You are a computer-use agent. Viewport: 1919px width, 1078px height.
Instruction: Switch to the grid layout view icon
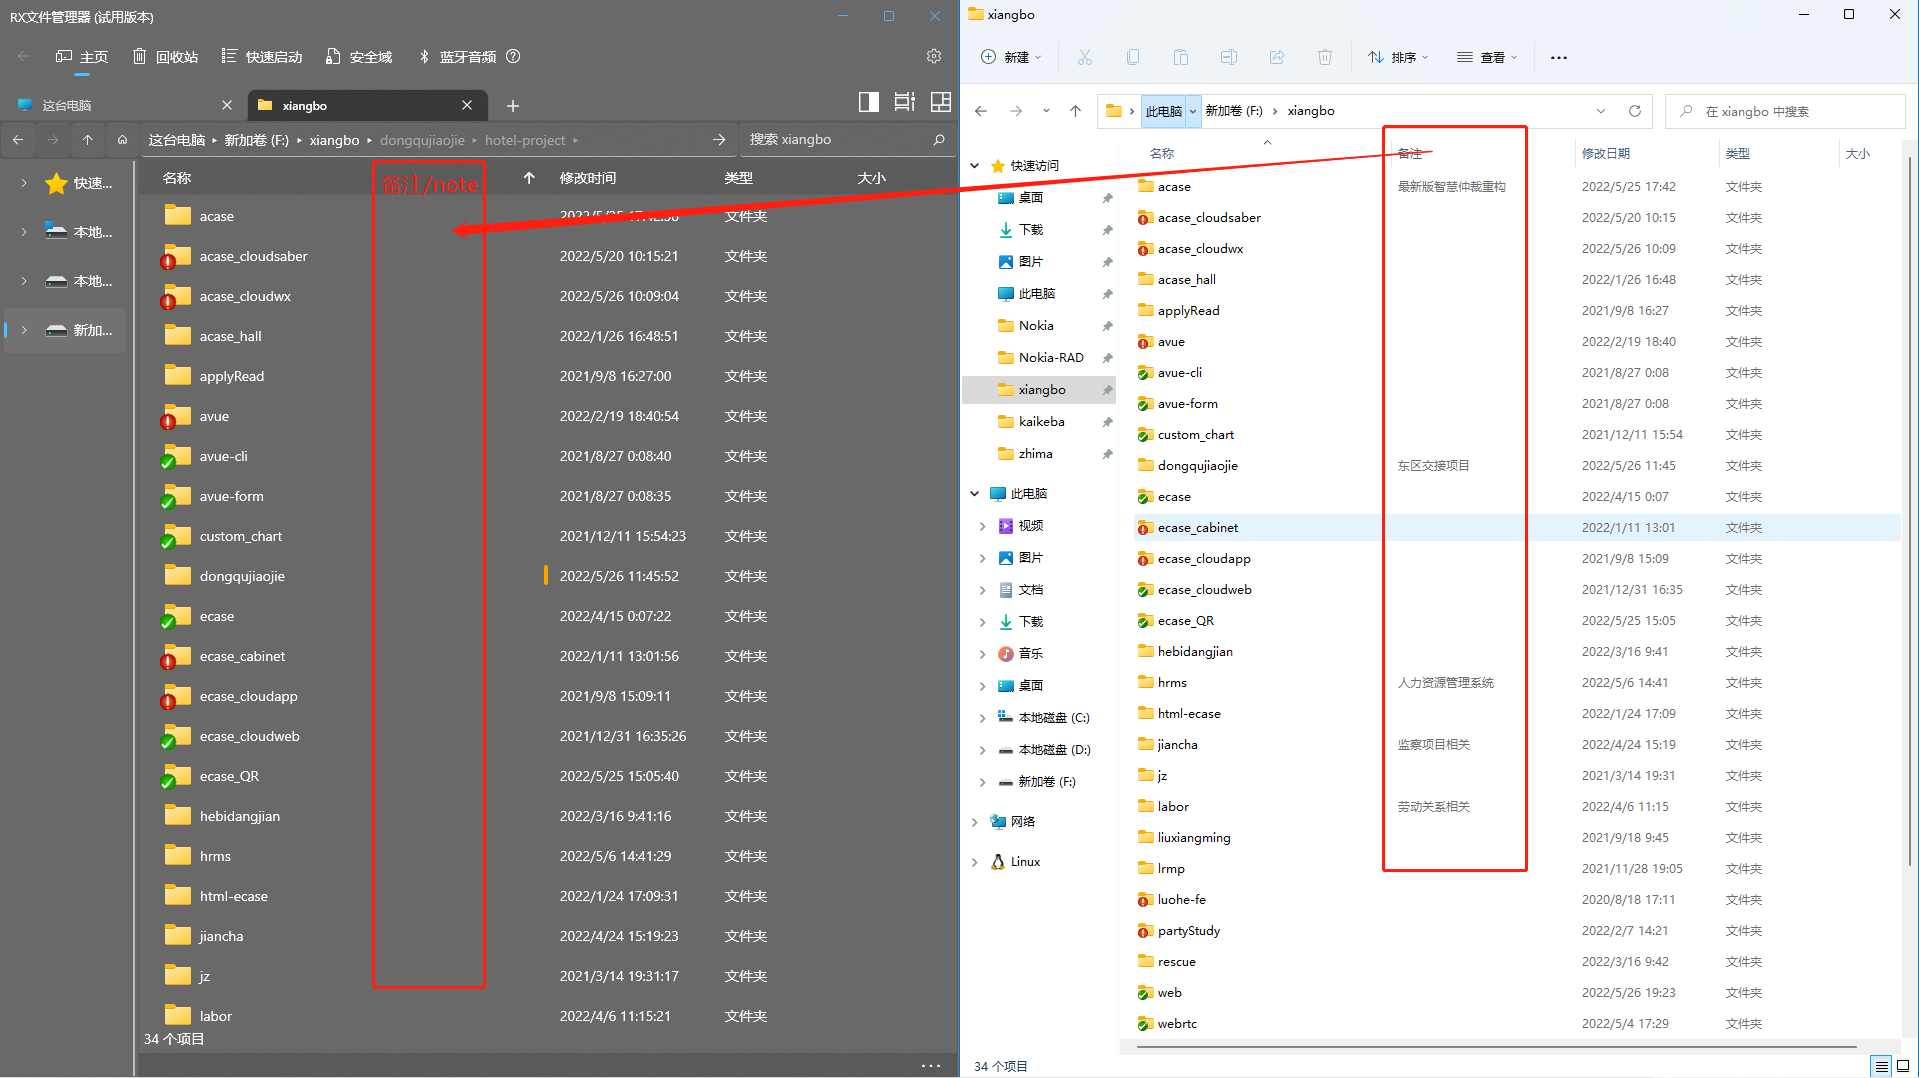click(940, 102)
